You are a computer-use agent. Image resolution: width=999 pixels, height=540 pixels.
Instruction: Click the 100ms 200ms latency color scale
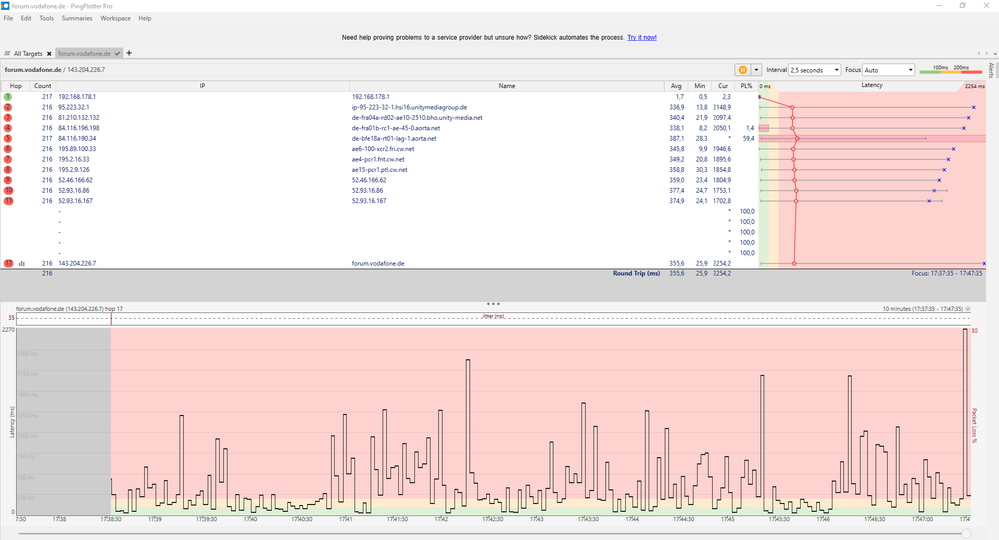coord(953,70)
